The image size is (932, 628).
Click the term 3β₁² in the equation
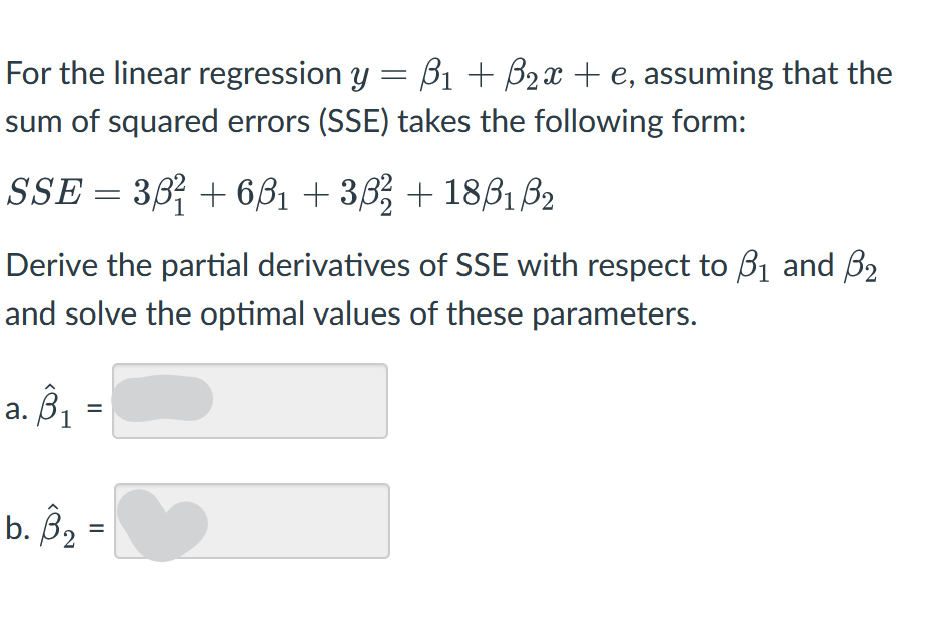162,192
